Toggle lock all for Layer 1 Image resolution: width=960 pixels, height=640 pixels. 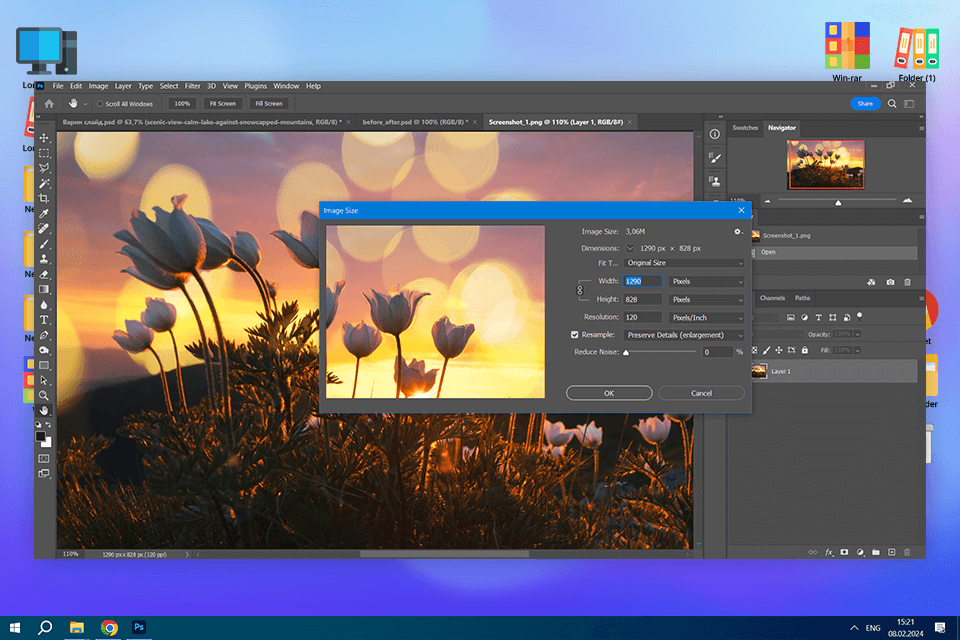tap(804, 350)
